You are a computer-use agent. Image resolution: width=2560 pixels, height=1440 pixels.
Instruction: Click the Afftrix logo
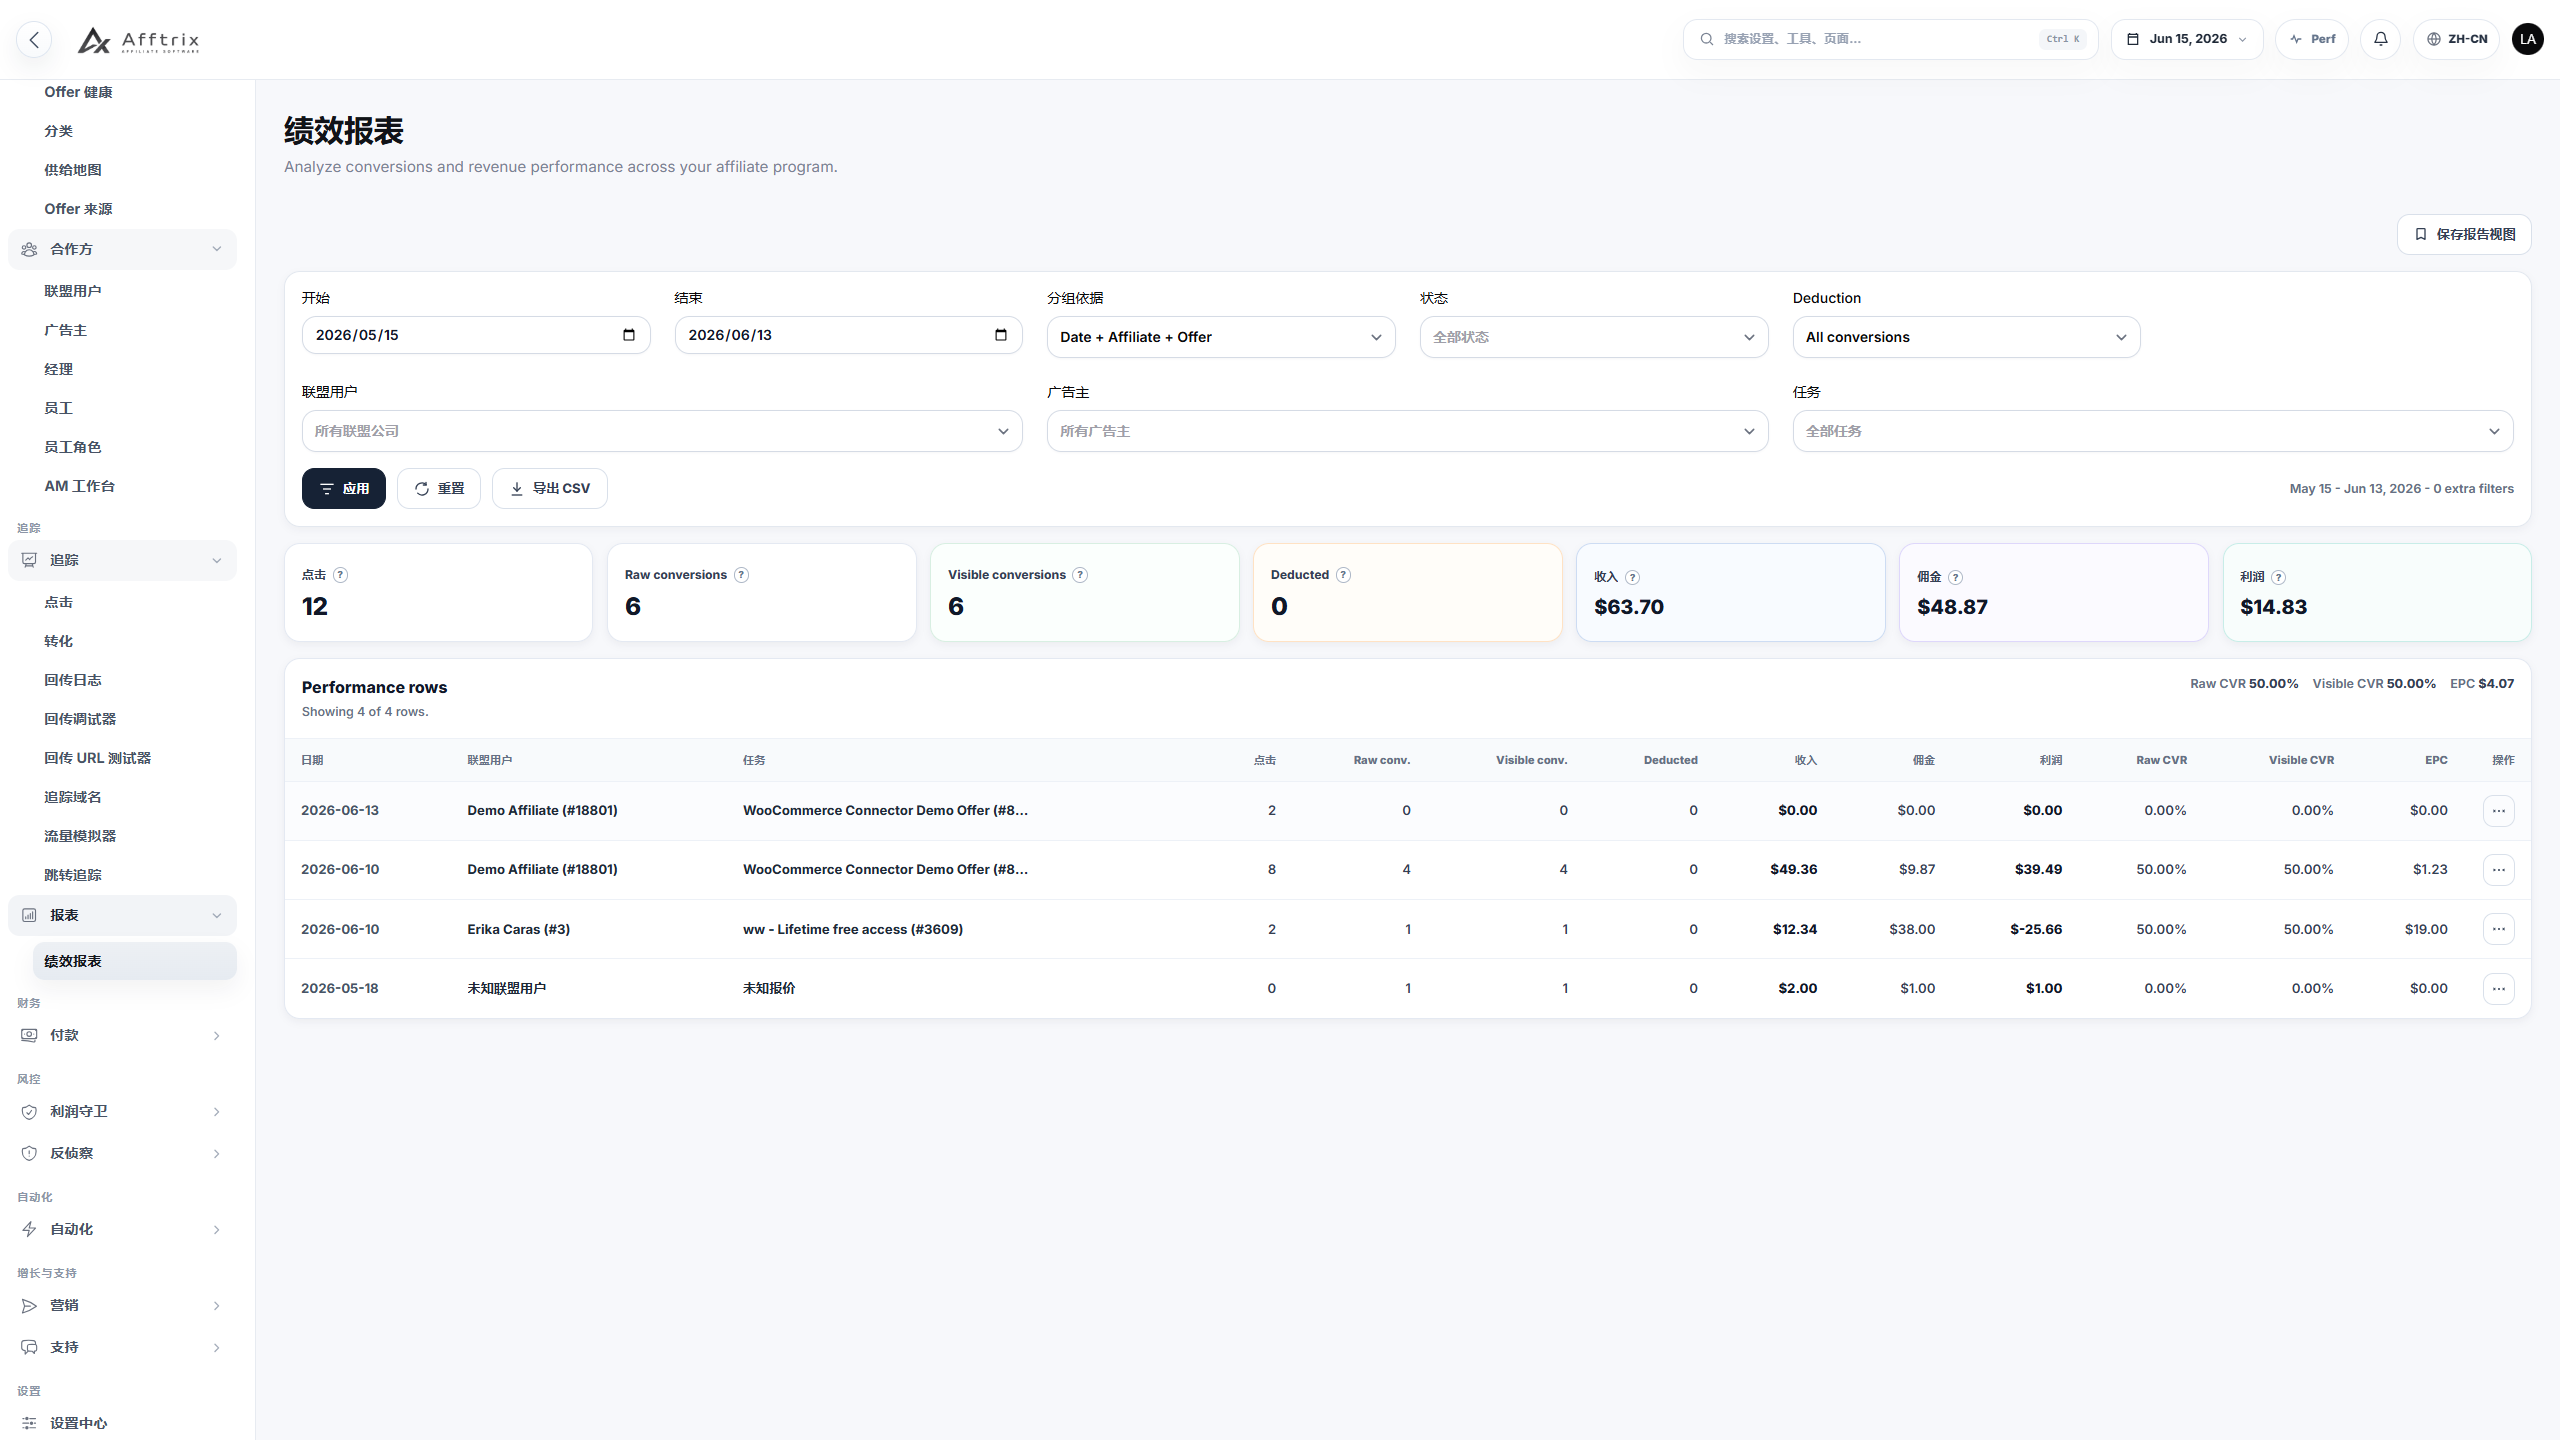point(138,40)
